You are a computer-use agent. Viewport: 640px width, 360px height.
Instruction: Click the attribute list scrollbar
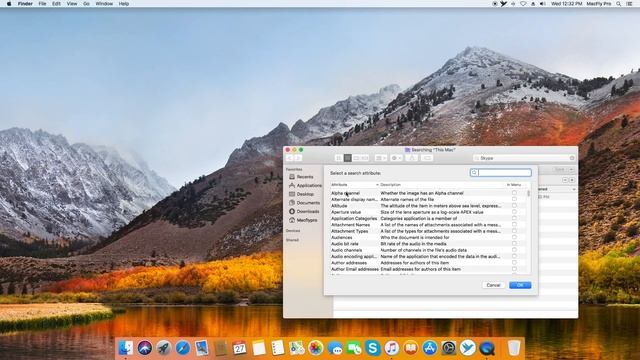(529, 193)
